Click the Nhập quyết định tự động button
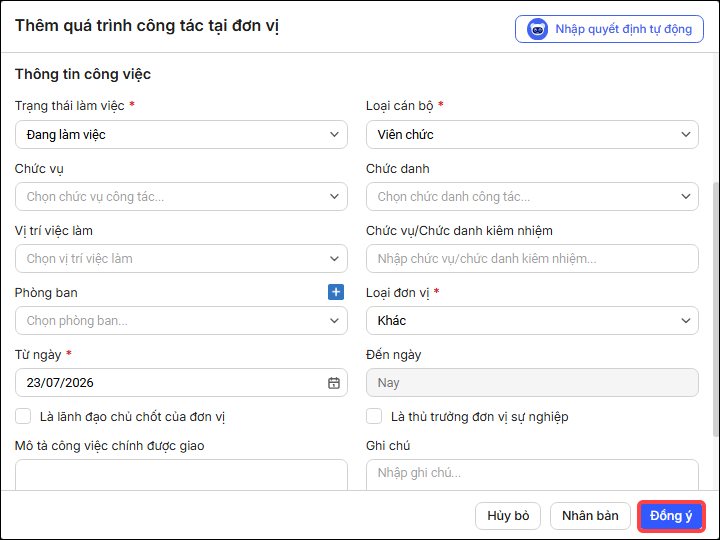The width and height of the screenshot is (720, 540). [x=609, y=29]
